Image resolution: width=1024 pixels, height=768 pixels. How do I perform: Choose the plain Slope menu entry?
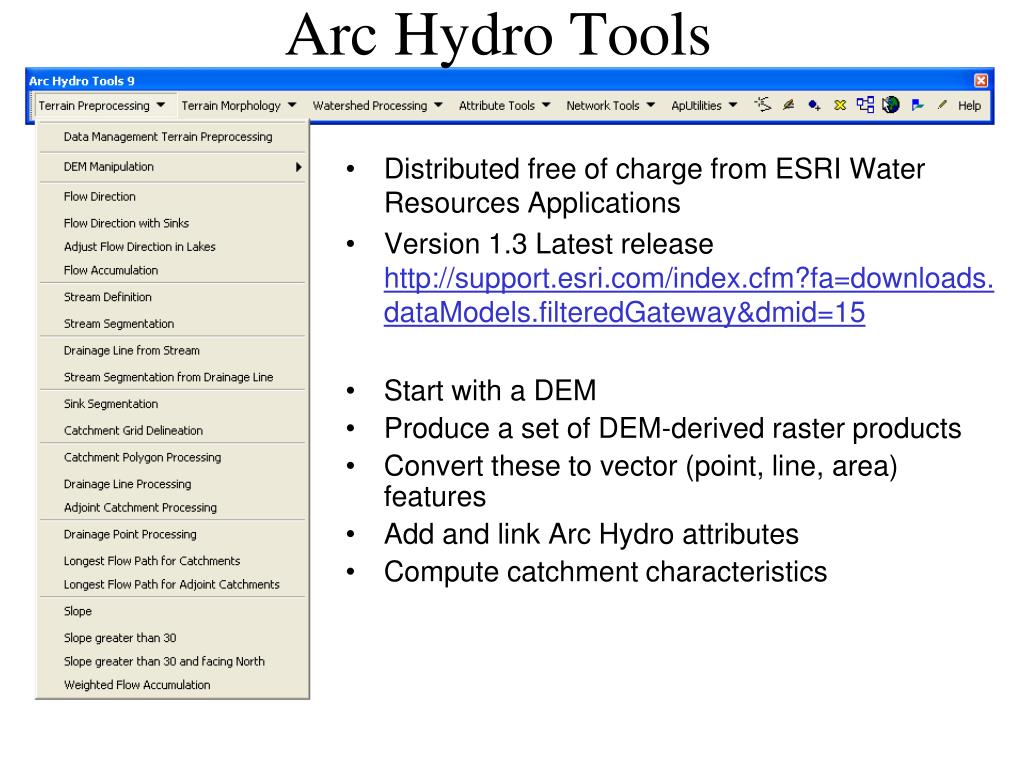172,611
